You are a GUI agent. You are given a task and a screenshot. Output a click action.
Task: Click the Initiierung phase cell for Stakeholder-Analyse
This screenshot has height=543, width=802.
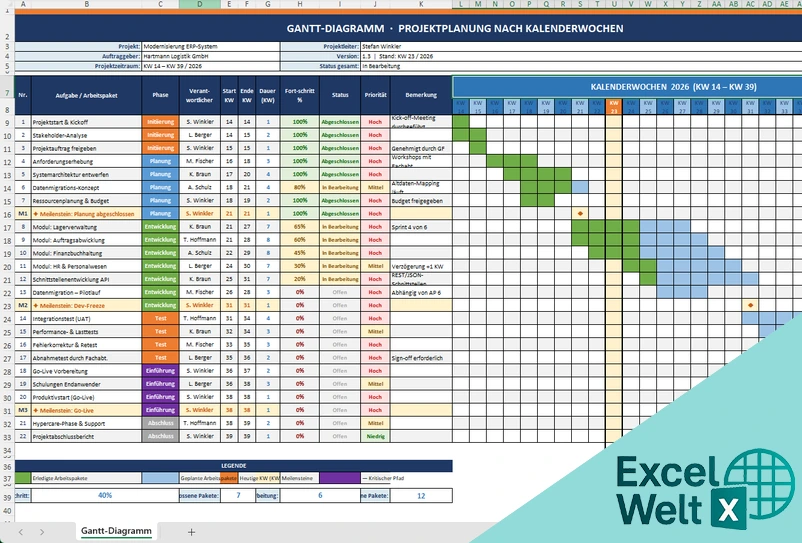pos(161,135)
